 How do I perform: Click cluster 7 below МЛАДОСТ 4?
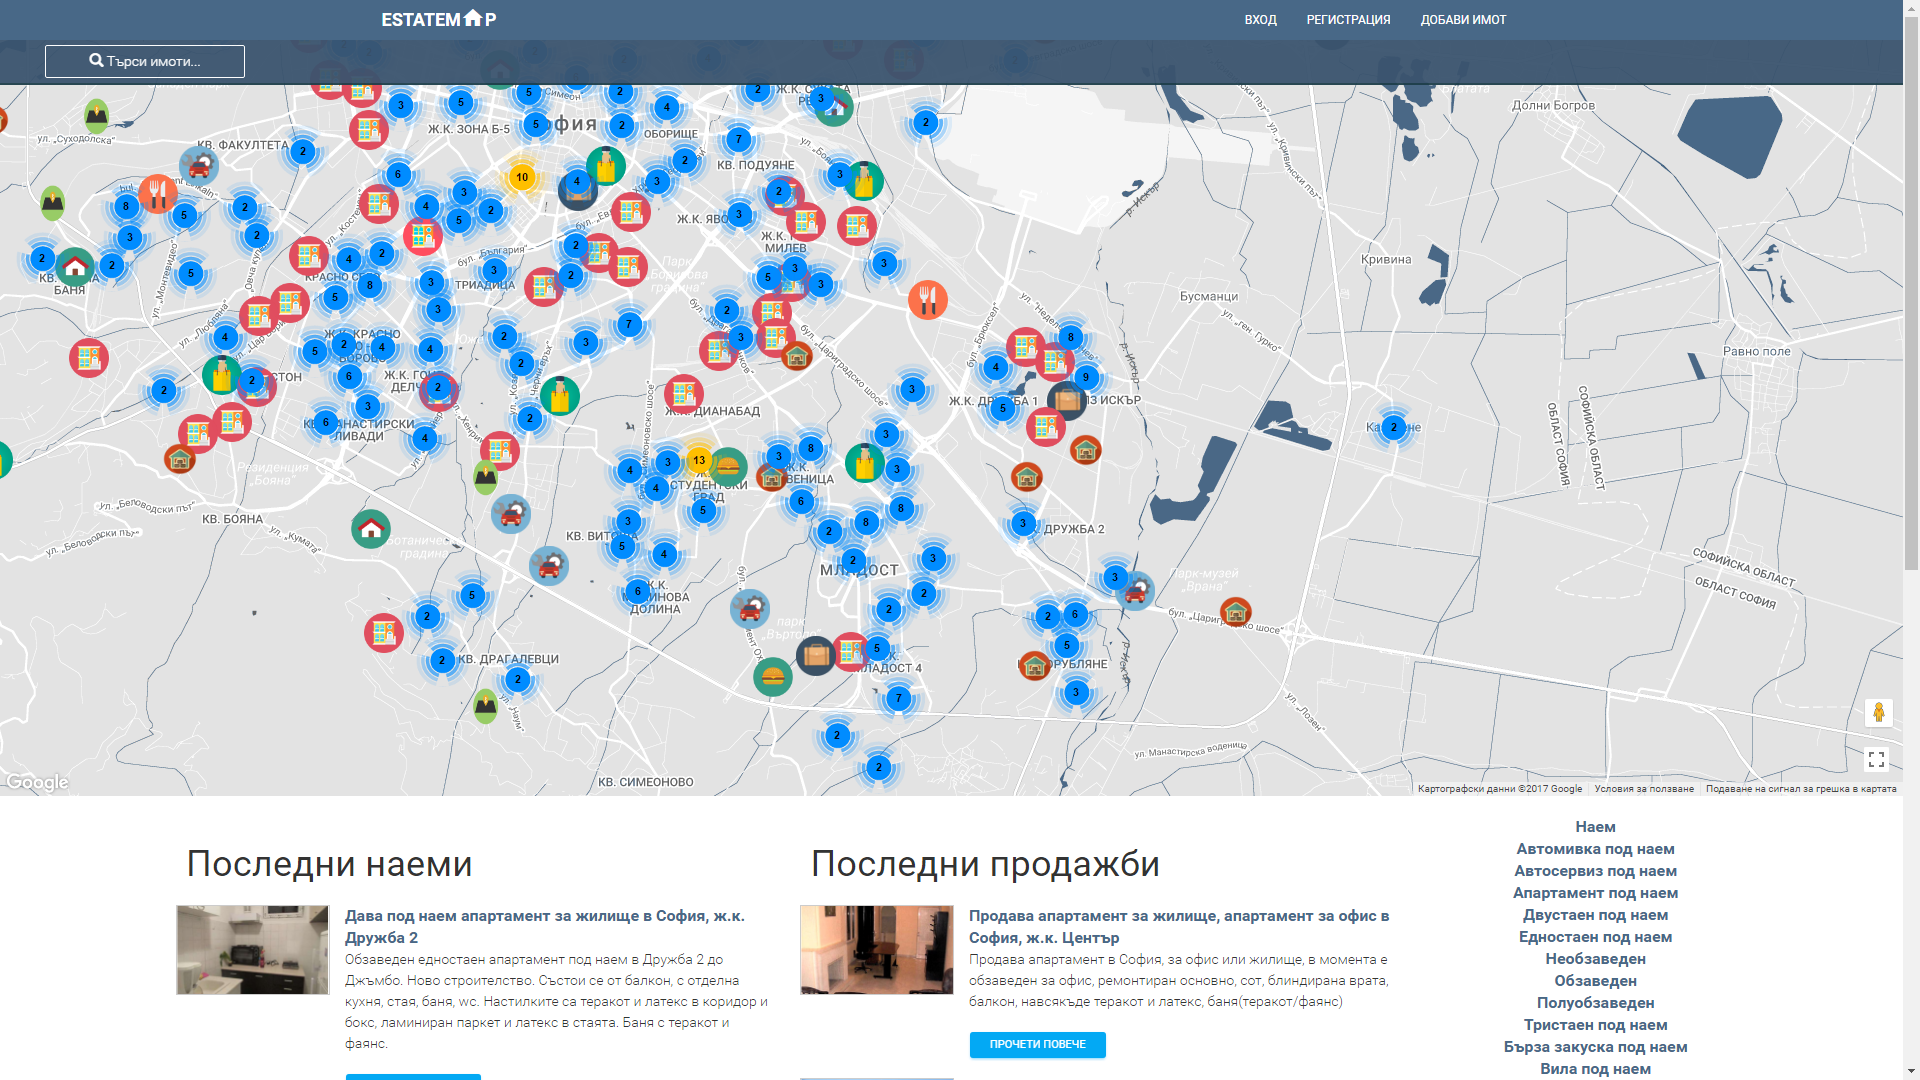(899, 698)
